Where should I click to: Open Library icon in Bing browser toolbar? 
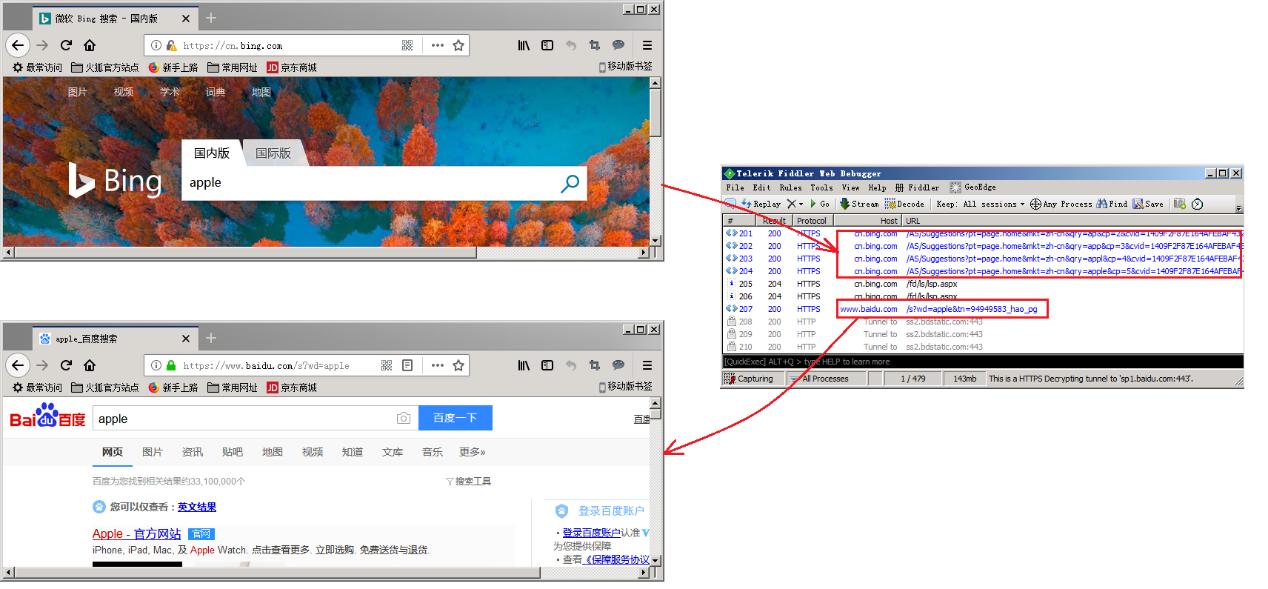tap(524, 45)
